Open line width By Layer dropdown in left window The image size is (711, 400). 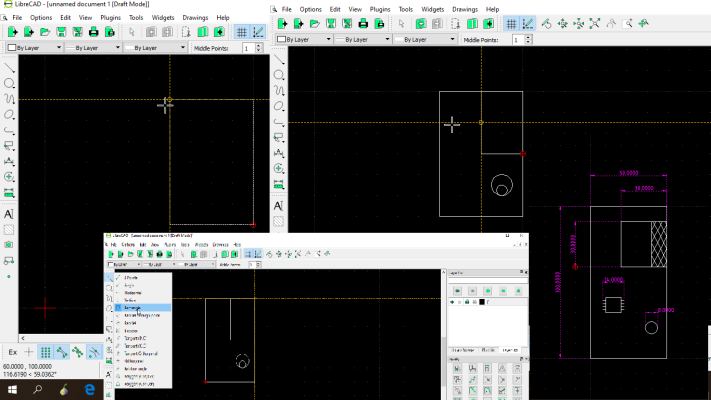click(93, 48)
